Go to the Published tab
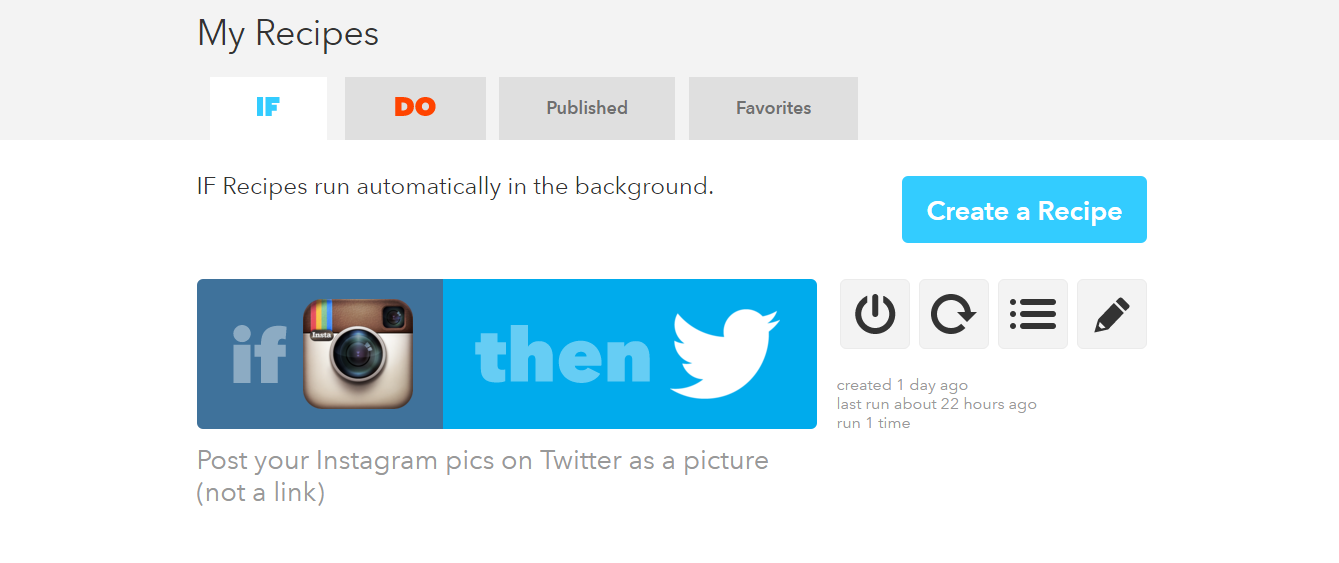The image size is (1339, 563). (x=587, y=108)
